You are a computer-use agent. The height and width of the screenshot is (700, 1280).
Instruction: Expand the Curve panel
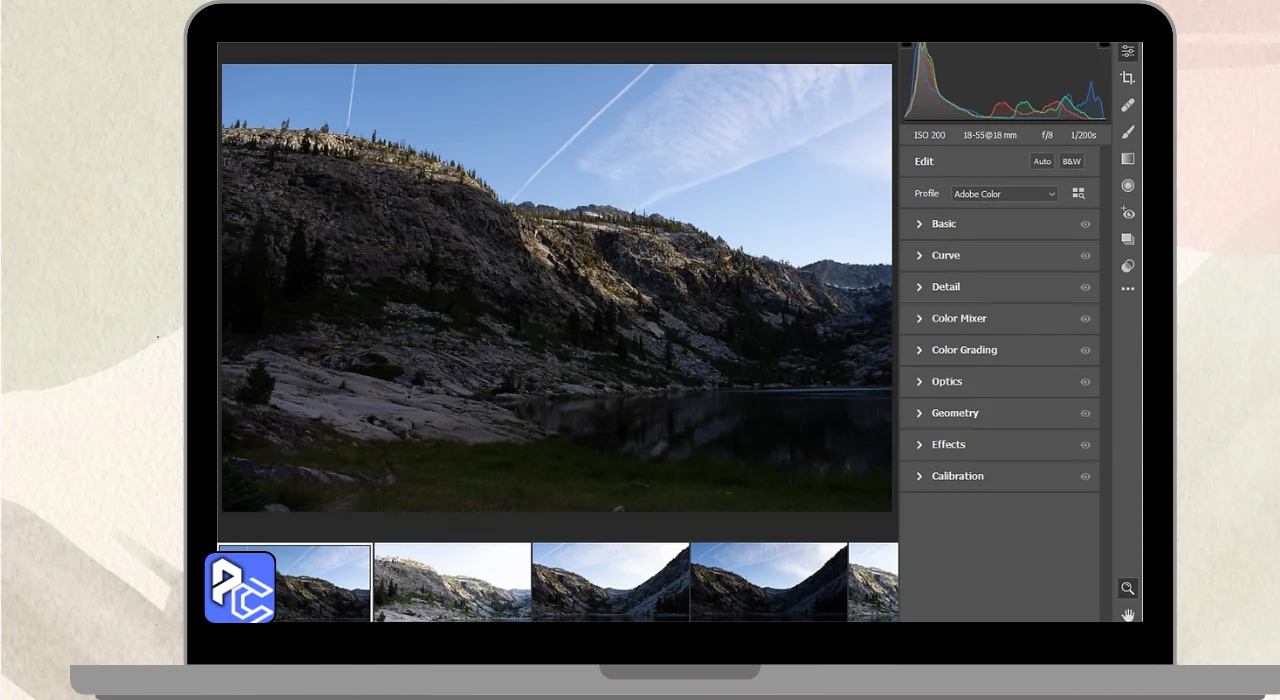pos(945,256)
